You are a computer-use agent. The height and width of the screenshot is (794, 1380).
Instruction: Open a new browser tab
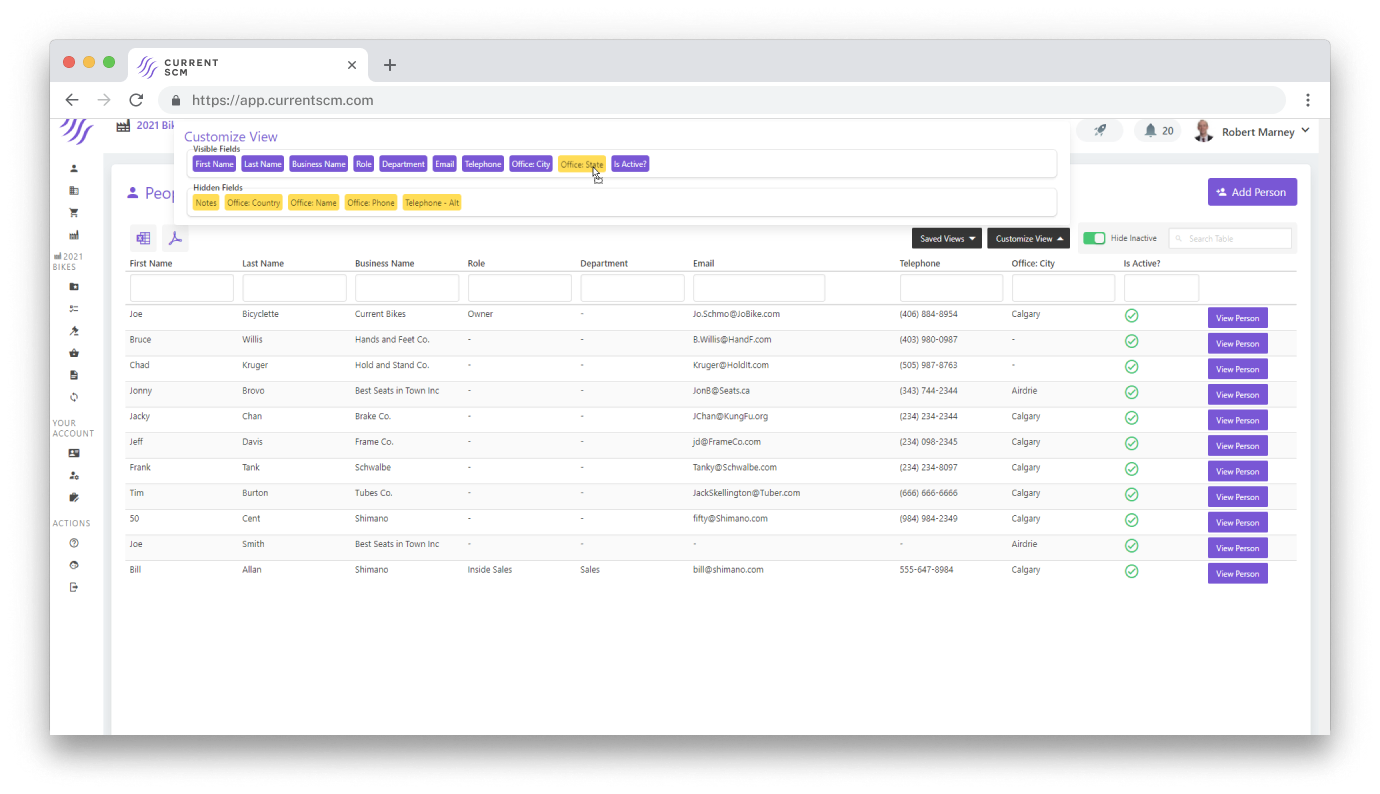point(390,65)
